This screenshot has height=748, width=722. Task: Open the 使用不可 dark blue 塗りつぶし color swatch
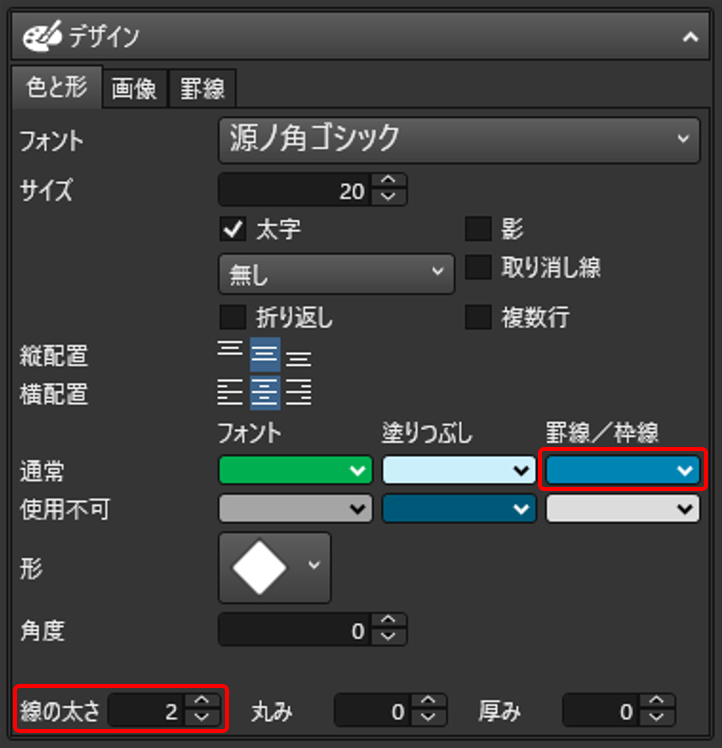tap(459, 509)
